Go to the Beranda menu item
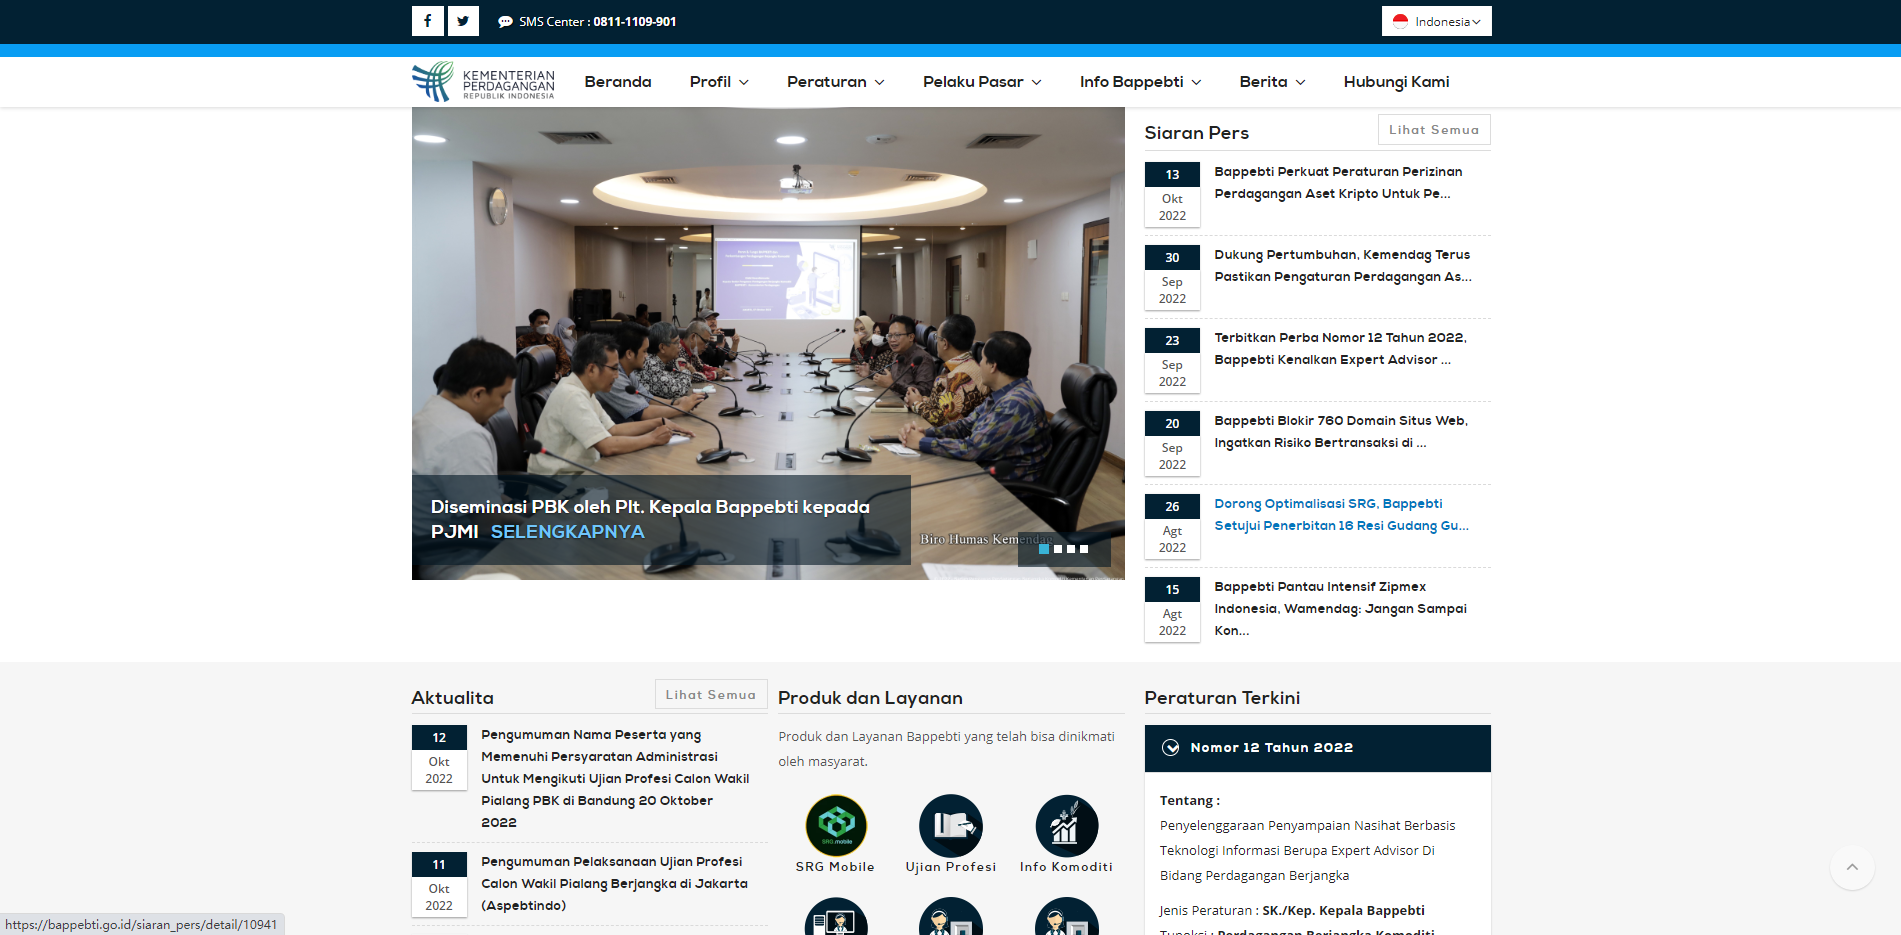 coord(618,82)
